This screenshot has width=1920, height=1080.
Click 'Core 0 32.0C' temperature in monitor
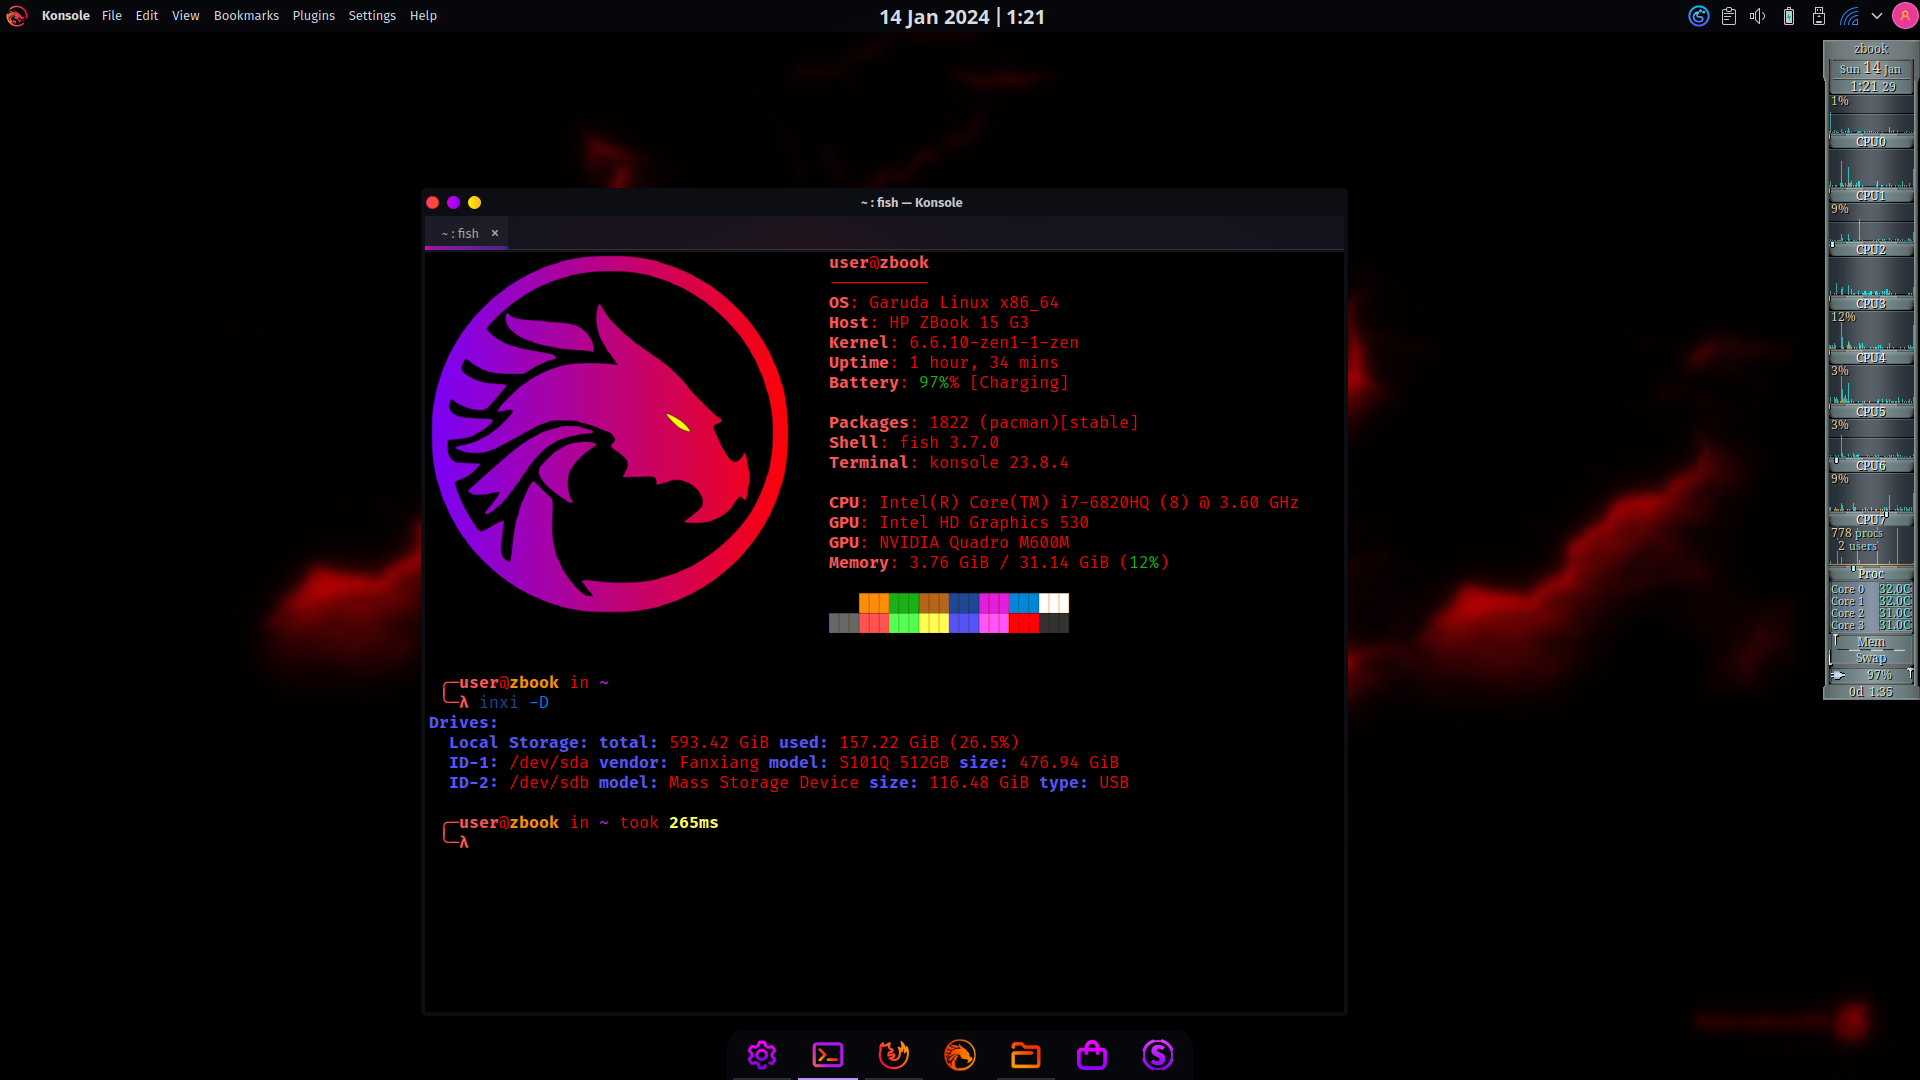coord(1871,590)
